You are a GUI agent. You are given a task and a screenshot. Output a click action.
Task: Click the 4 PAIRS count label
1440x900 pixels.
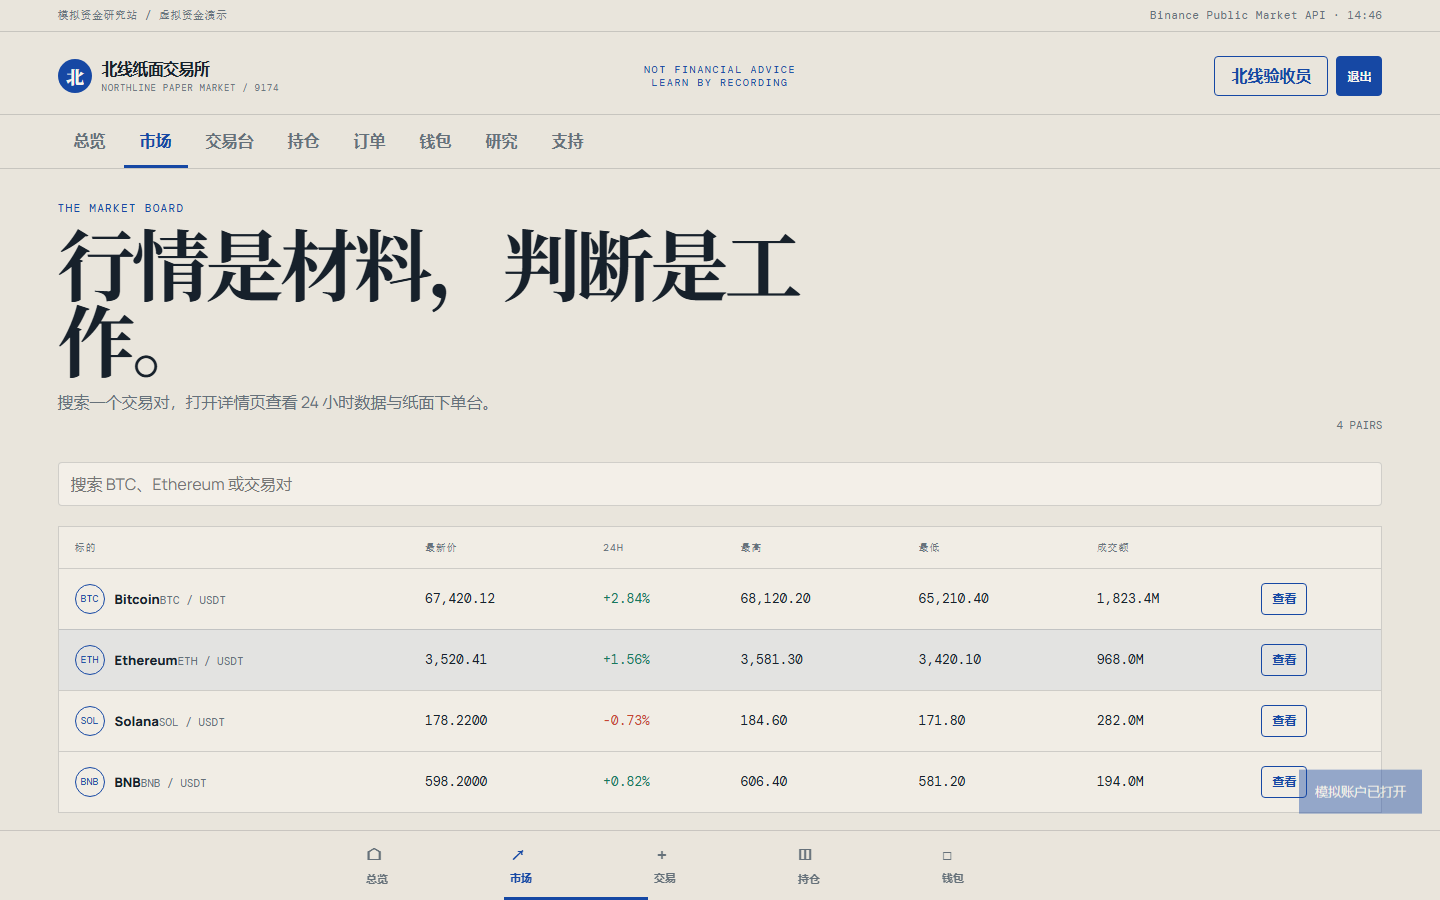click(x=1359, y=425)
